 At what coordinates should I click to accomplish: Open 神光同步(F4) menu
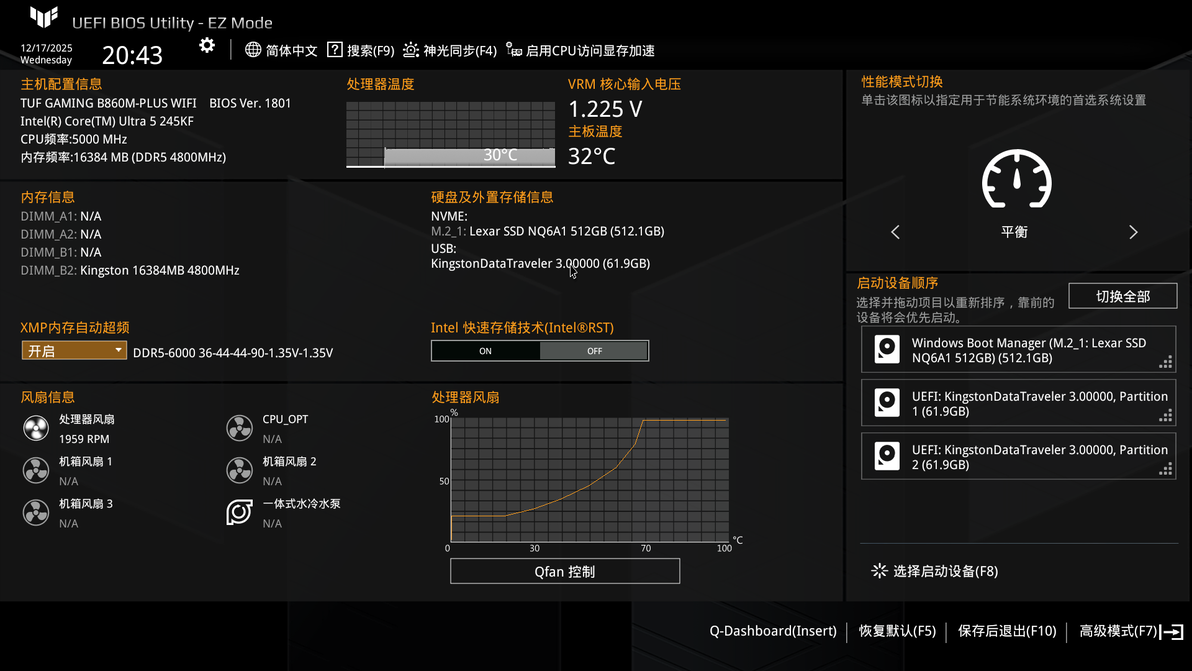click(x=460, y=51)
